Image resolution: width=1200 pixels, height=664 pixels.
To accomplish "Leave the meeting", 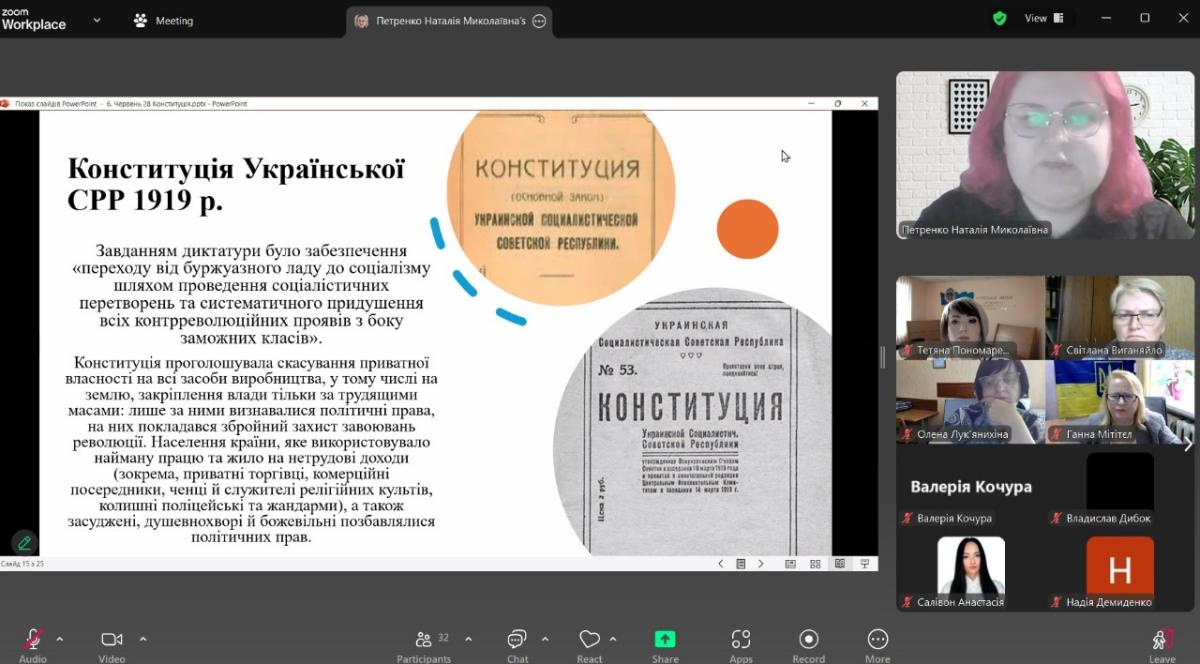I will pos(1162,640).
